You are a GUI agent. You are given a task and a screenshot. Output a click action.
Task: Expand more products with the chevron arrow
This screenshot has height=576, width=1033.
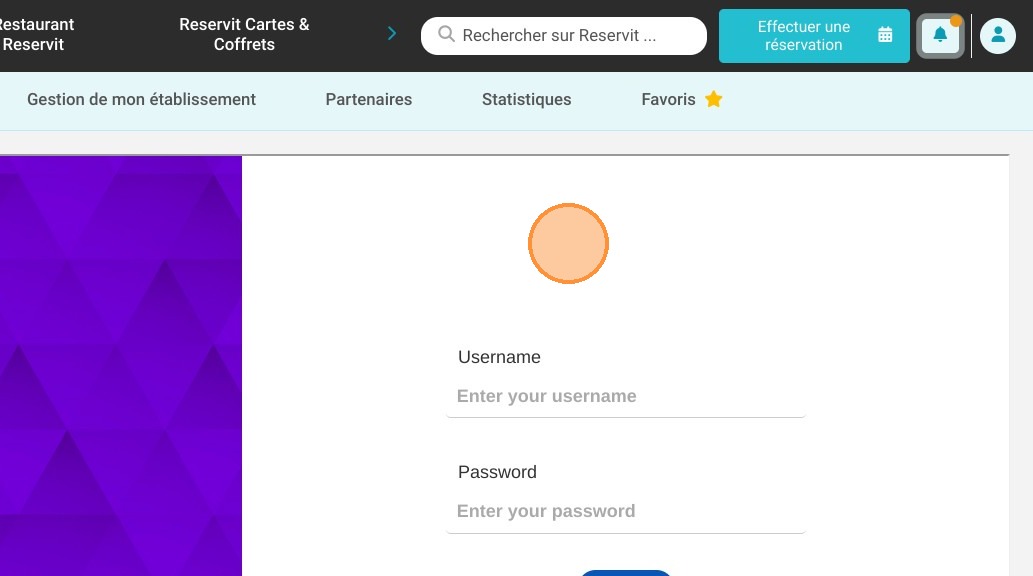coord(392,34)
